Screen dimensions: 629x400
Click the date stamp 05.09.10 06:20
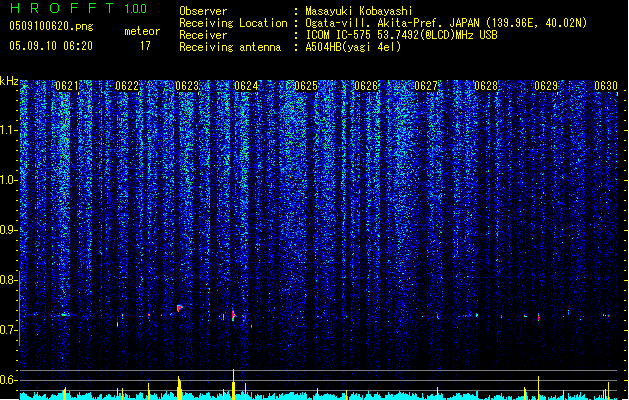(51, 46)
